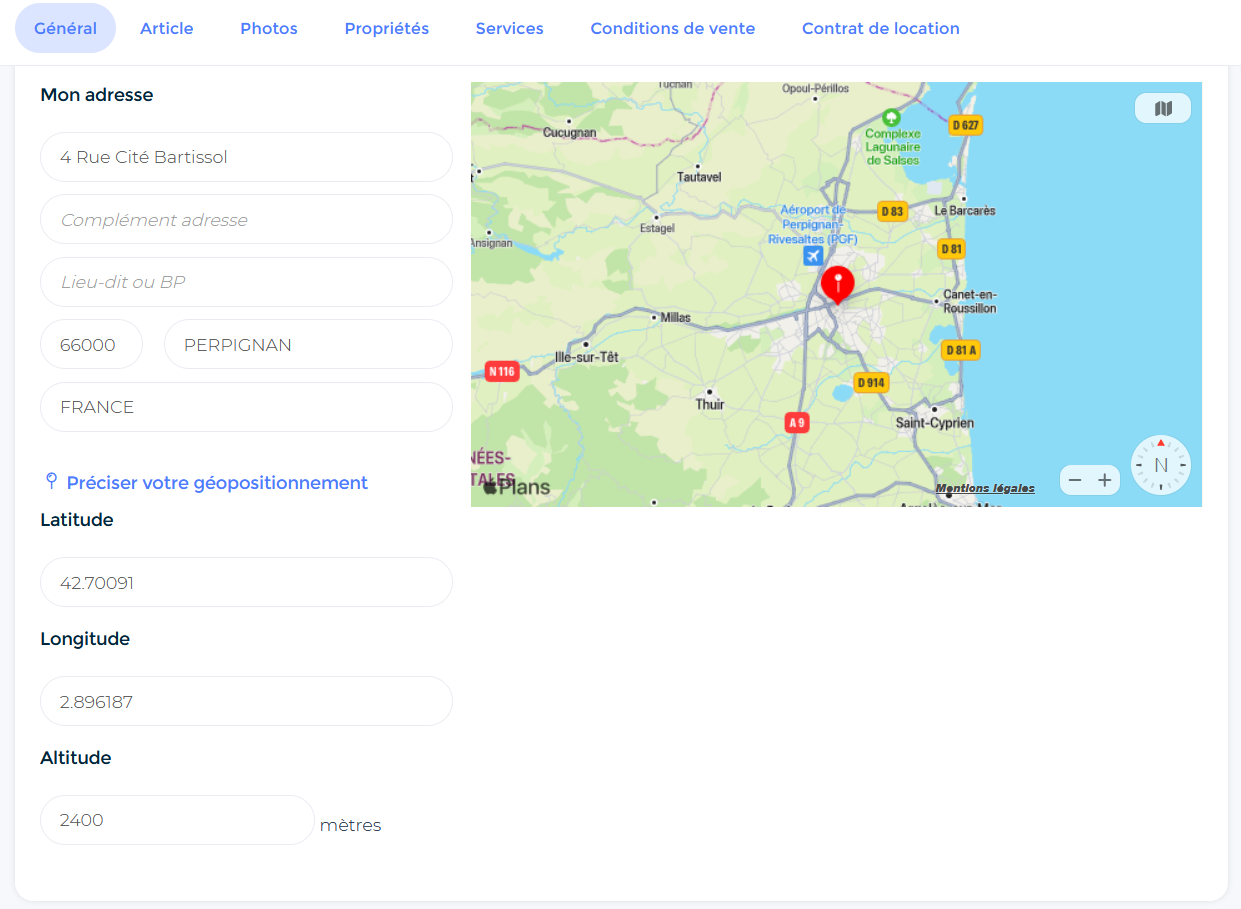Click the Tautavel map label
The image size is (1241, 909).
click(699, 176)
